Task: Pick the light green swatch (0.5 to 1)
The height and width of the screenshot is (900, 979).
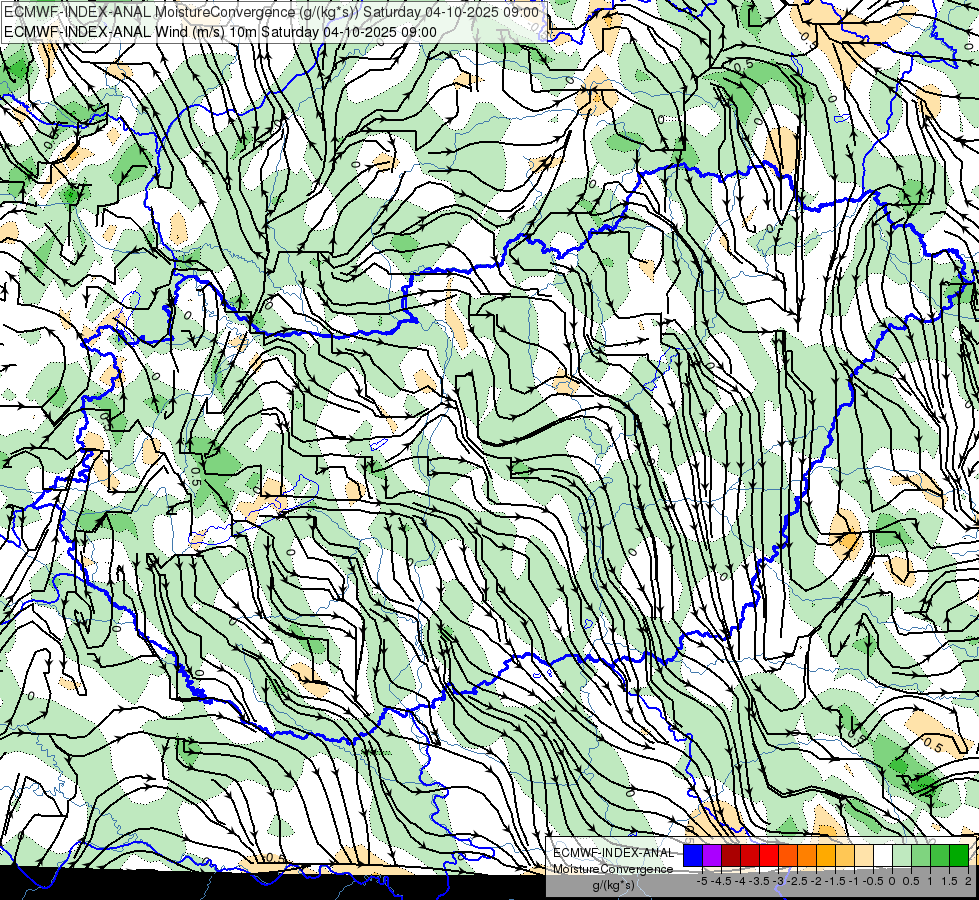Action: (x=921, y=856)
